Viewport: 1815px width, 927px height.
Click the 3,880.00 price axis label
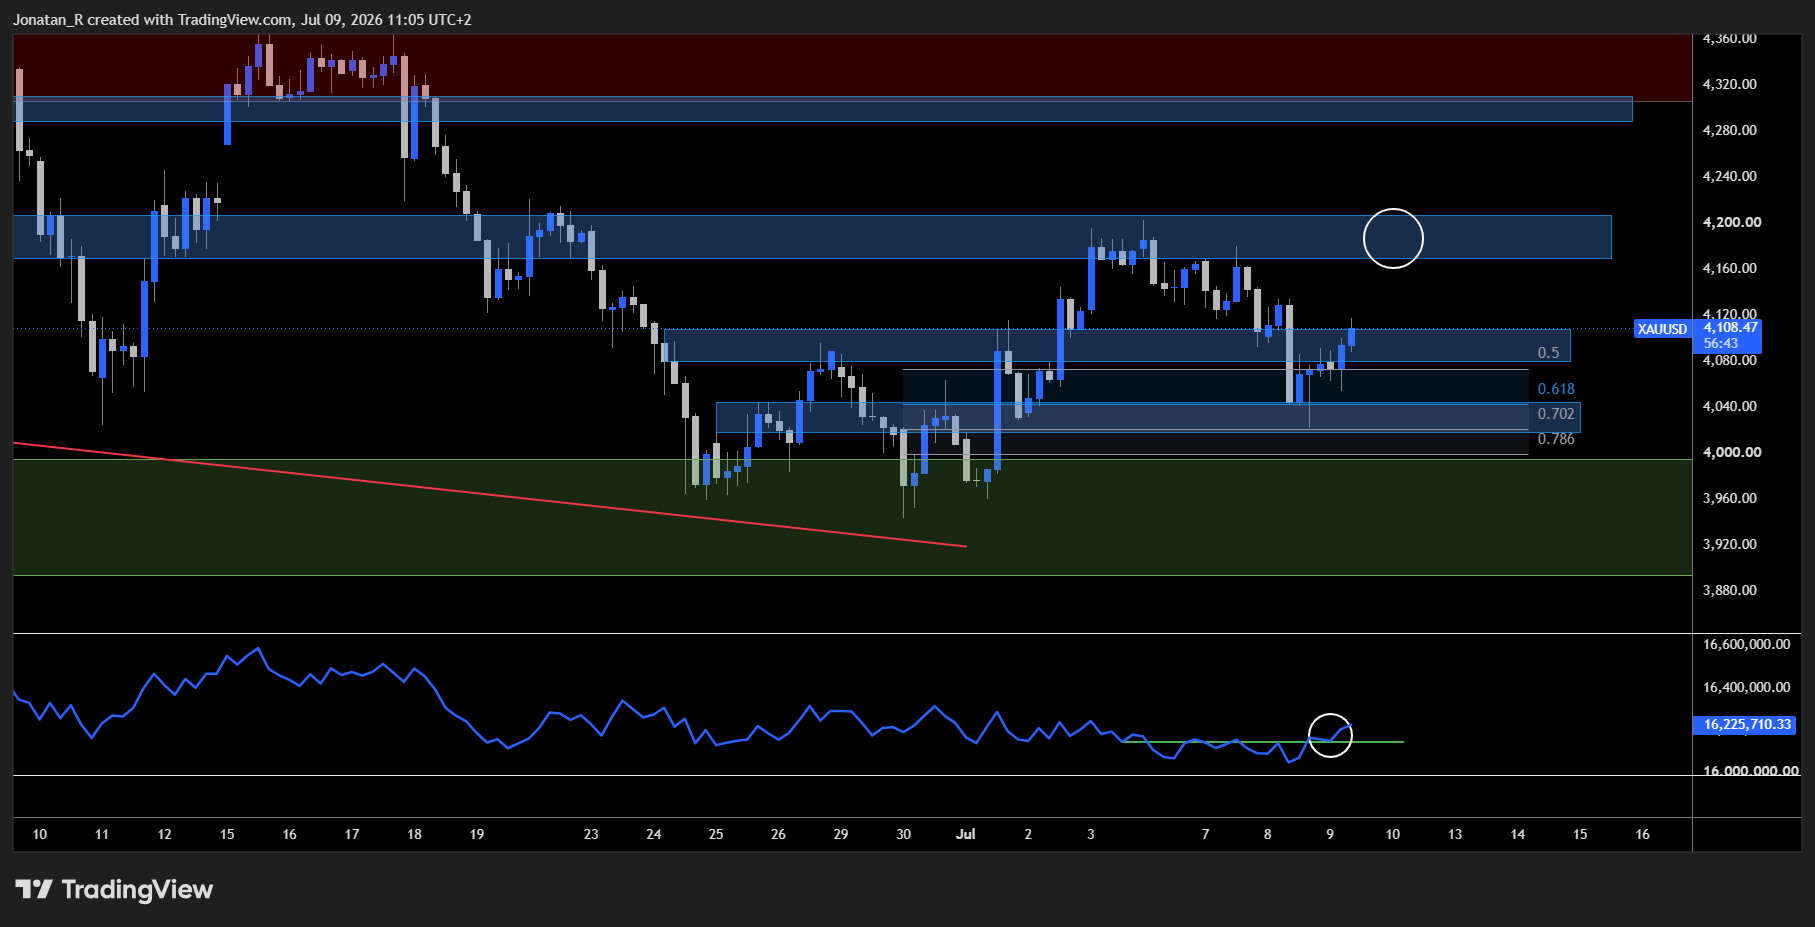click(x=1729, y=590)
